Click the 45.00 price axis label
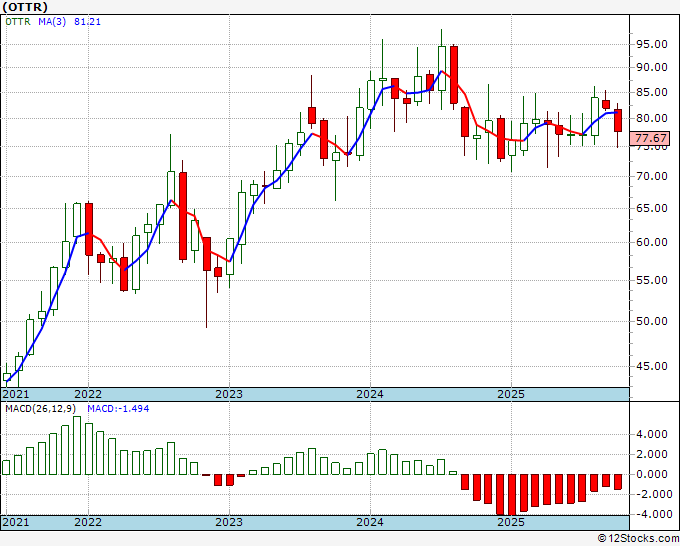Image resolution: width=680 pixels, height=546 pixels. [x=652, y=366]
